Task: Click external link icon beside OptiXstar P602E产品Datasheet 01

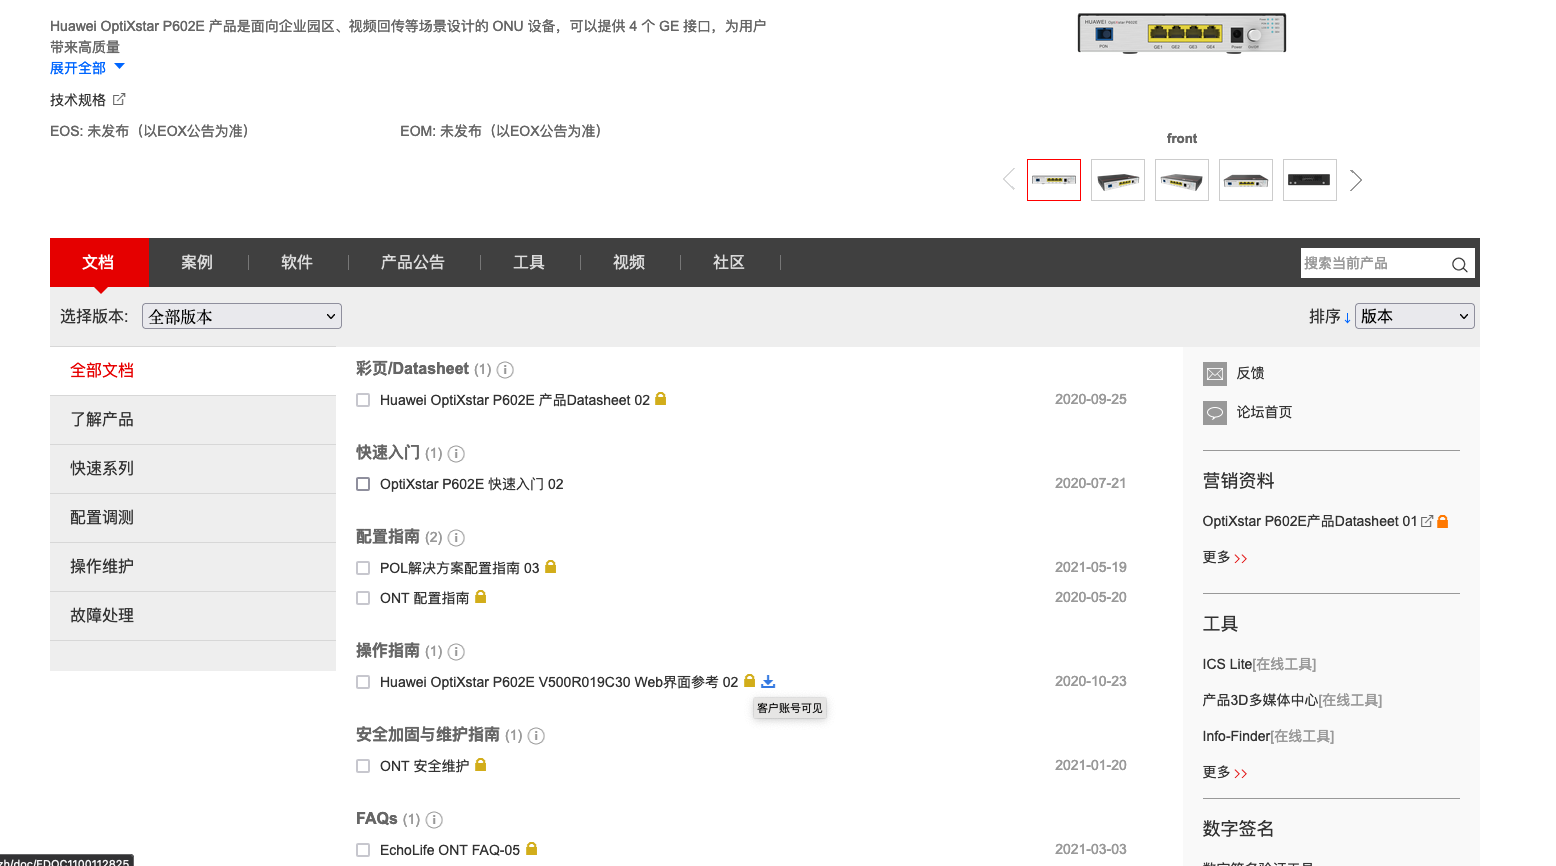Action: pos(1427,521)
